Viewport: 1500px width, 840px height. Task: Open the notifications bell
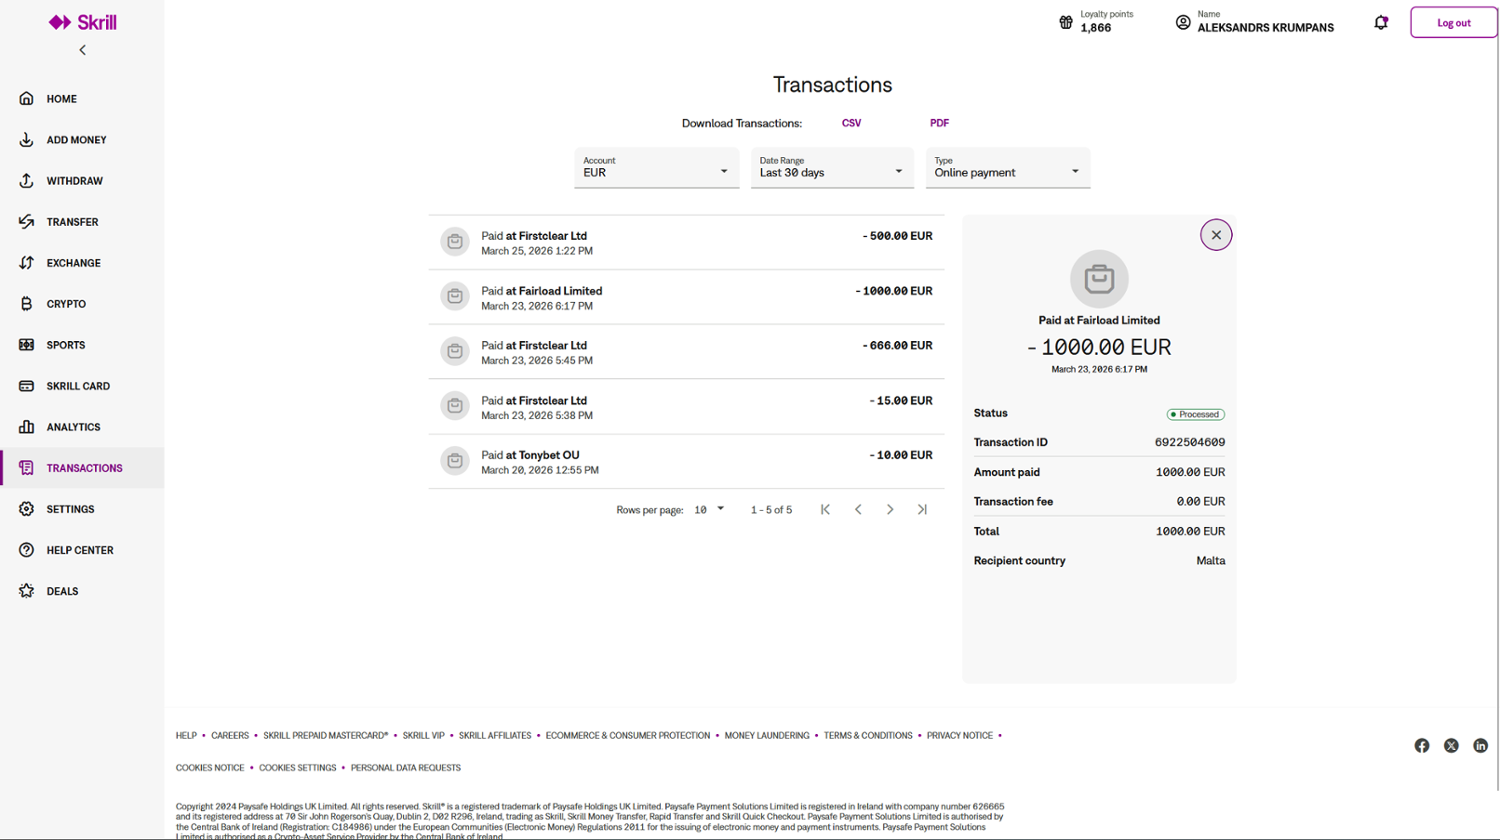1381,22
